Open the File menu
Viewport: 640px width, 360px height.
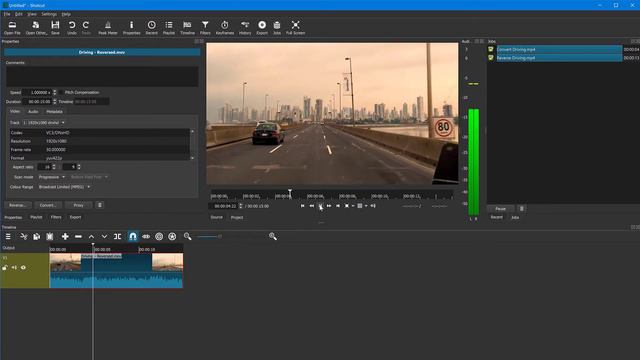point(7,14)
